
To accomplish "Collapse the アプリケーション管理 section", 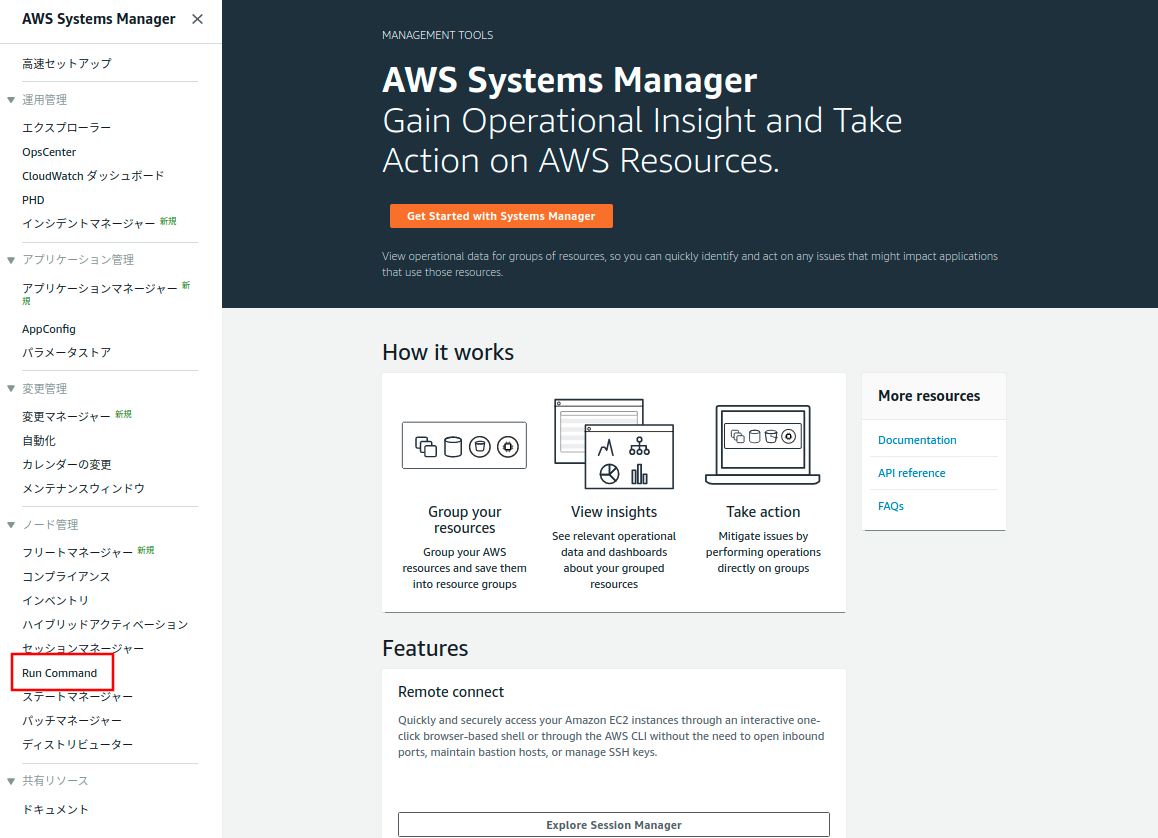I will pyautogui.click(x=9, y=259).
